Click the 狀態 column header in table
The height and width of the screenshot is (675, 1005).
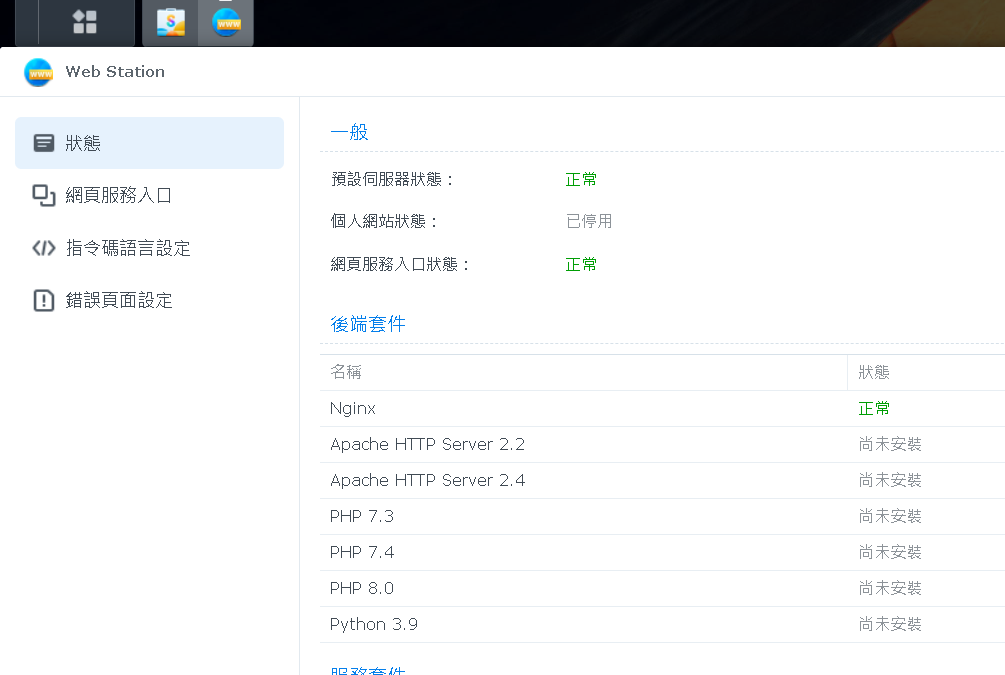tap(874, 372)
